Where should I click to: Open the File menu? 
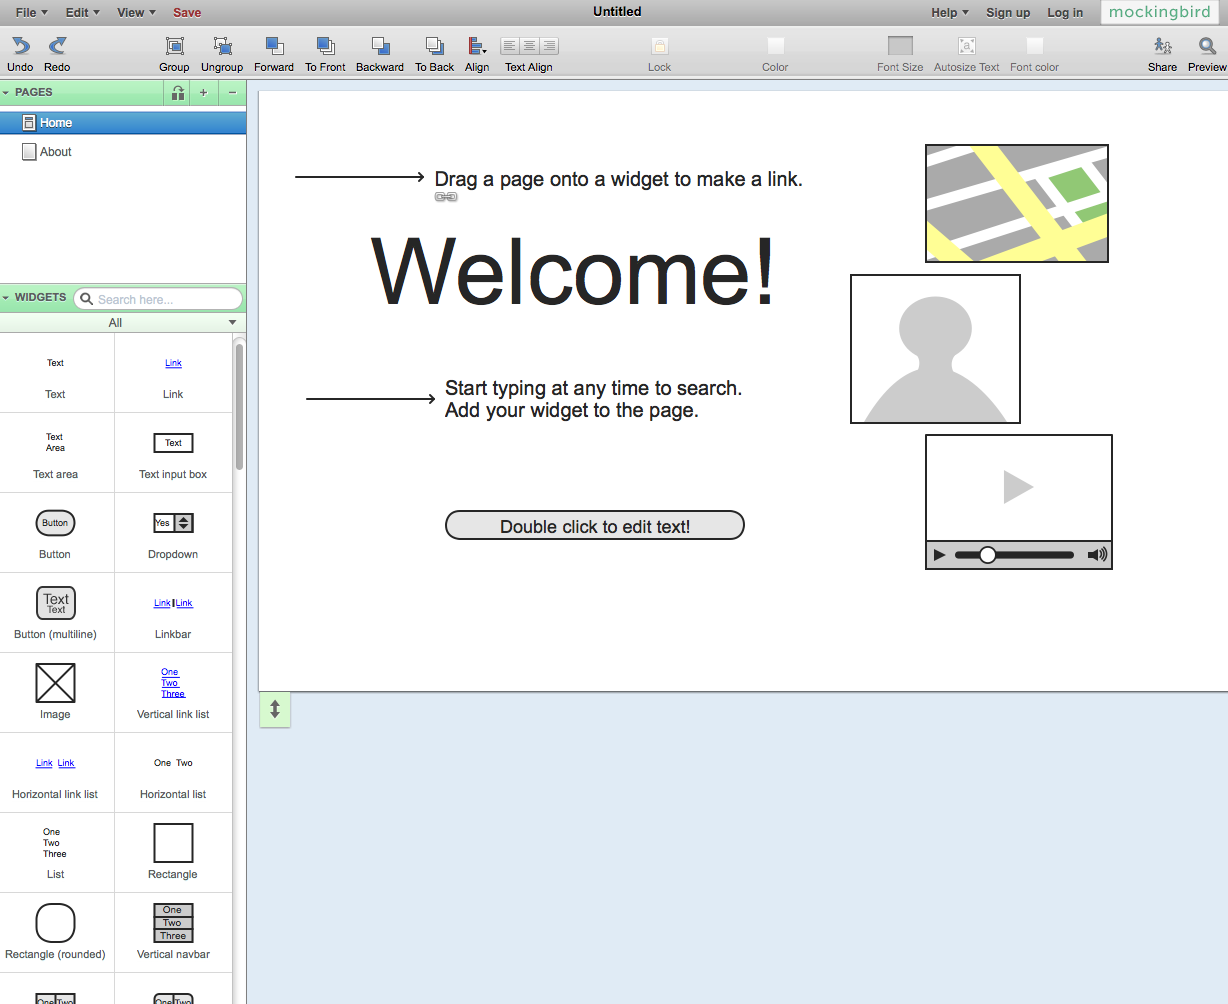click(30, 12)
